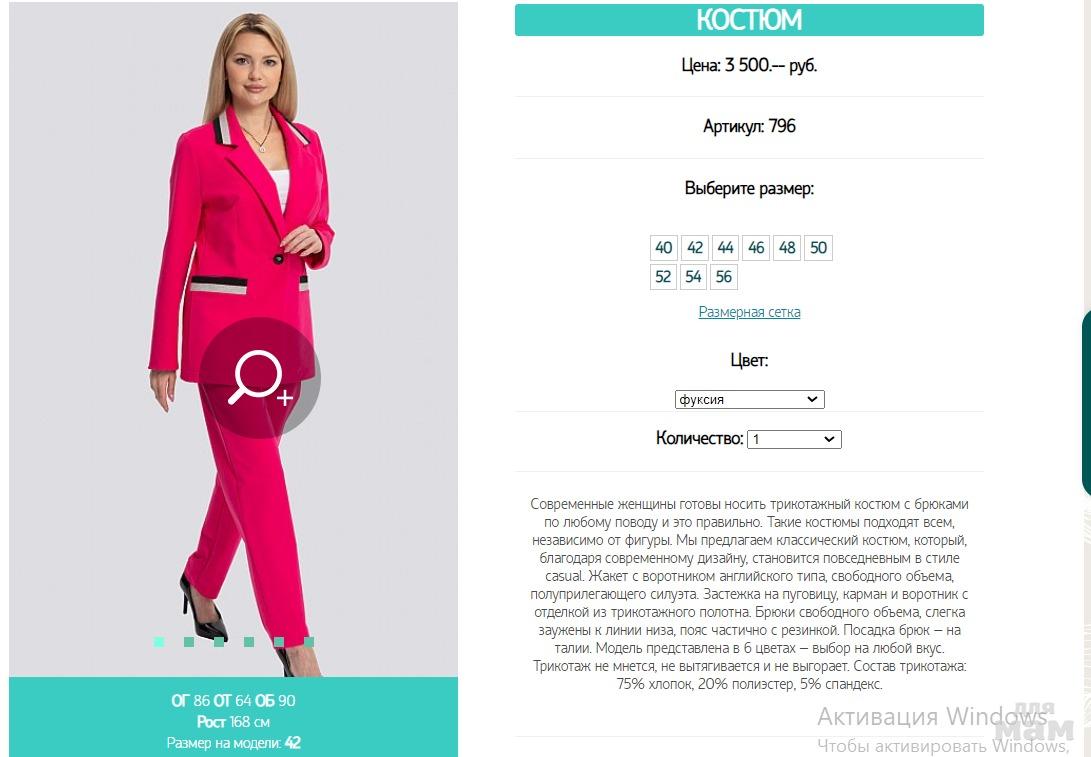This screenshot has height=757, width=1091.
Task: Choose size 54
Action: tap(693, 277)
